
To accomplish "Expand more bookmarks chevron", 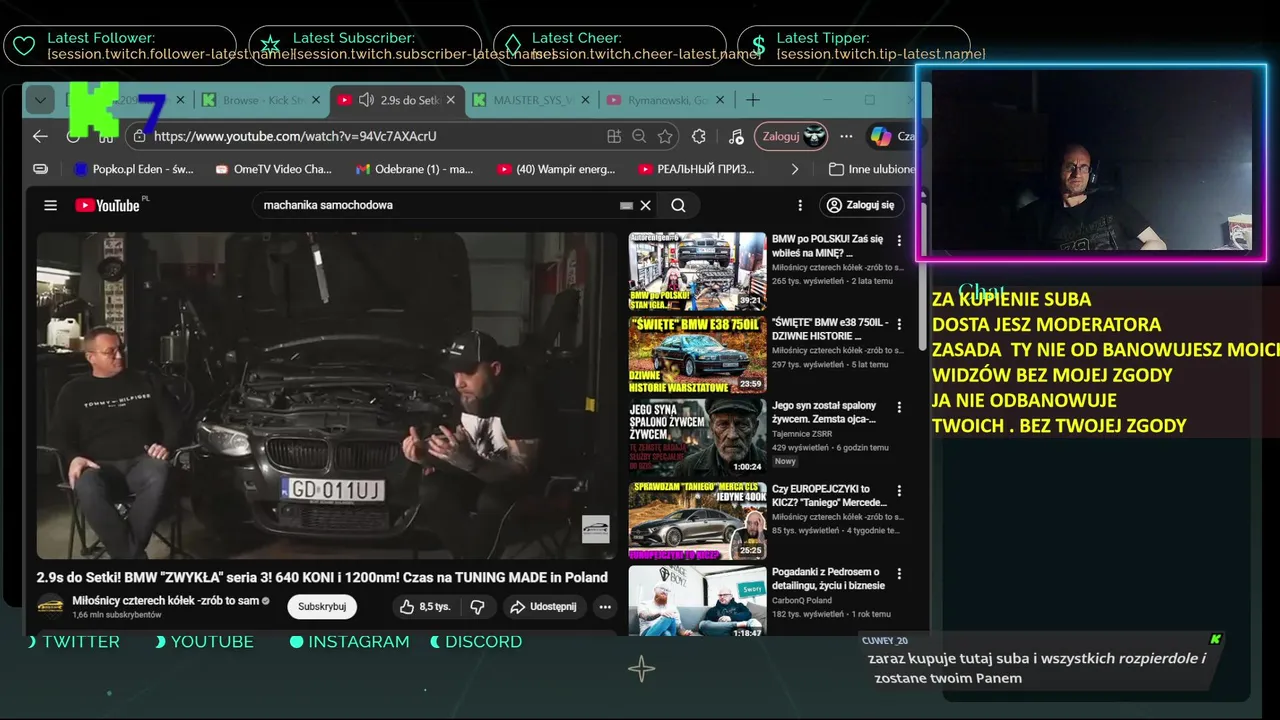I will [795, 169].
